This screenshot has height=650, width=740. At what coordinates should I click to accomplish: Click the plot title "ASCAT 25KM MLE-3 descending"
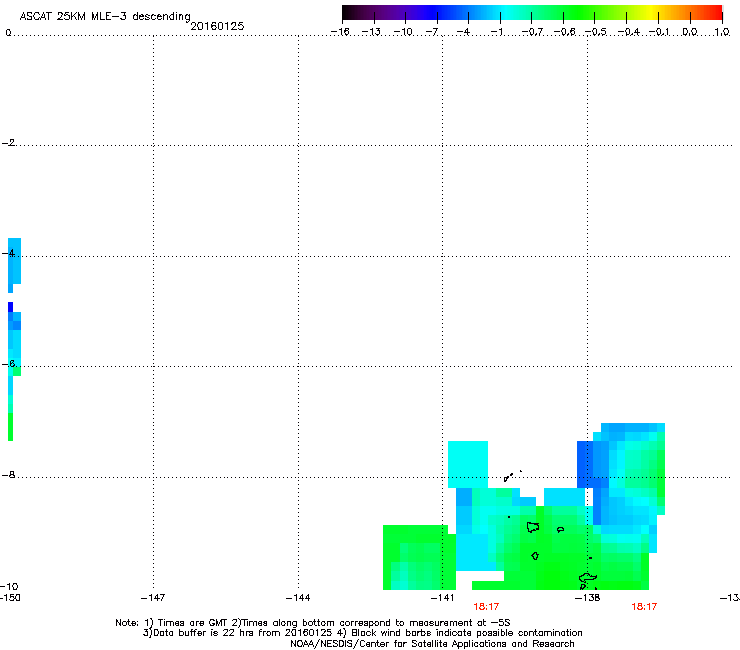tap(105, 16)
